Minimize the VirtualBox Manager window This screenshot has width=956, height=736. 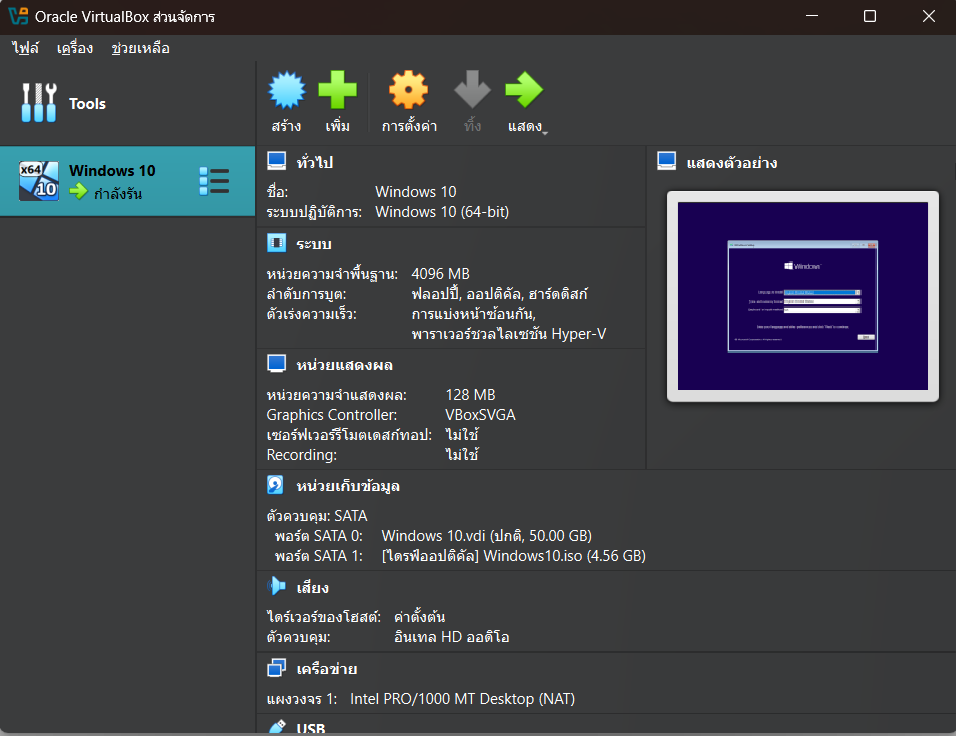click(812, 16)
